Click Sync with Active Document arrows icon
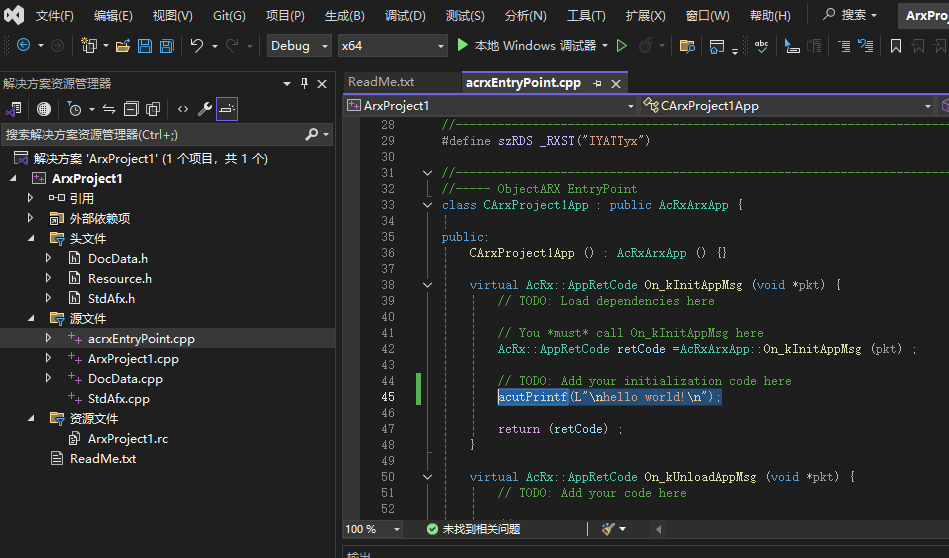 click(109, 109)
